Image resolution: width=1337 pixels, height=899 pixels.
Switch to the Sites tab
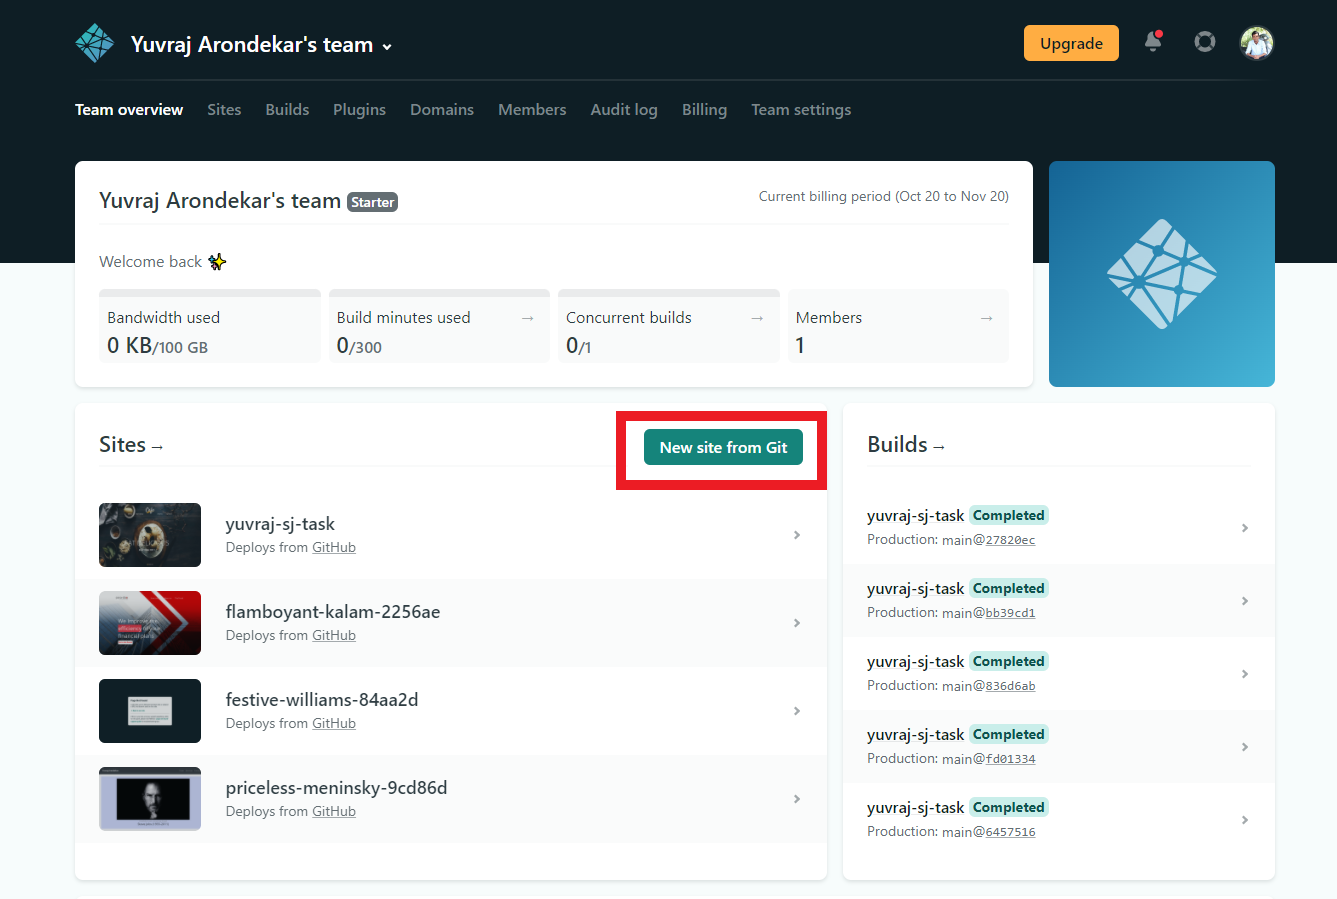[x=223, y=110]
